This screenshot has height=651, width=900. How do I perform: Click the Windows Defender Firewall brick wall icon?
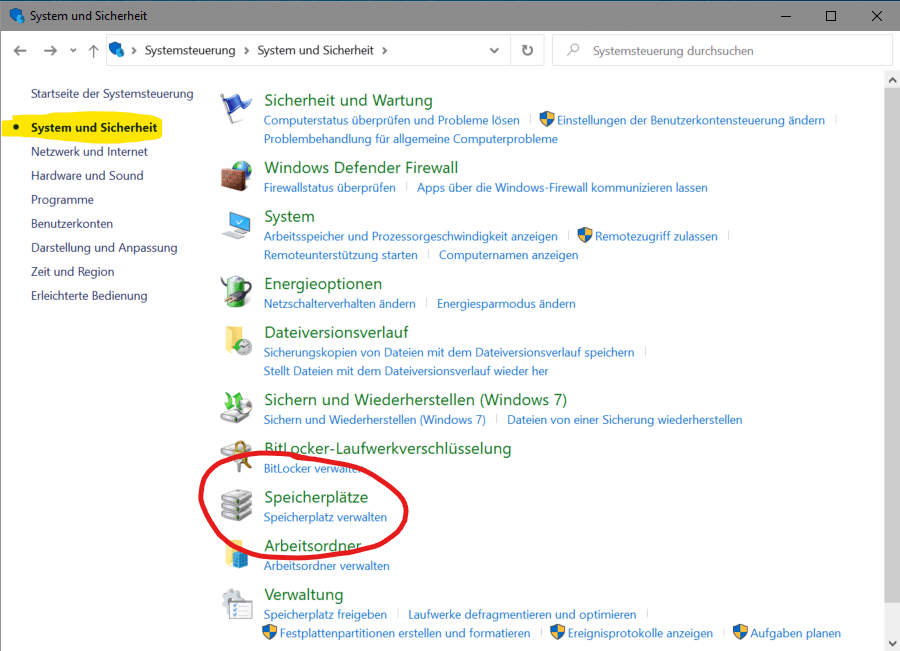click(x=236, y=176)
